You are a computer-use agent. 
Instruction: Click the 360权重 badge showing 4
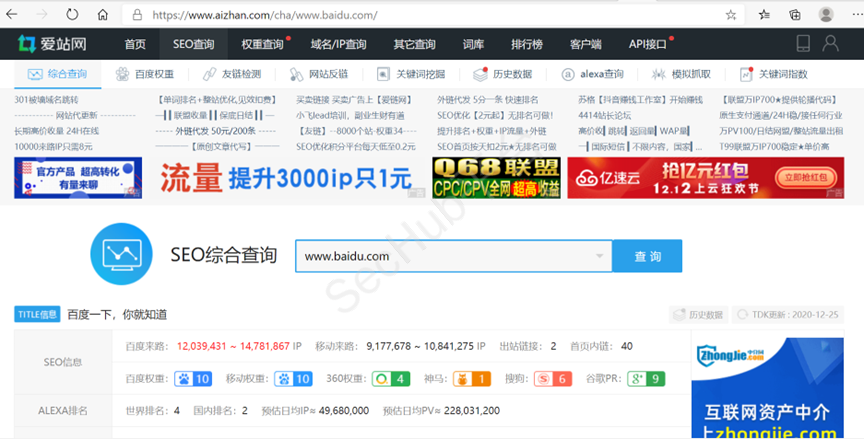pyautogui.click(x=390, y=379)
